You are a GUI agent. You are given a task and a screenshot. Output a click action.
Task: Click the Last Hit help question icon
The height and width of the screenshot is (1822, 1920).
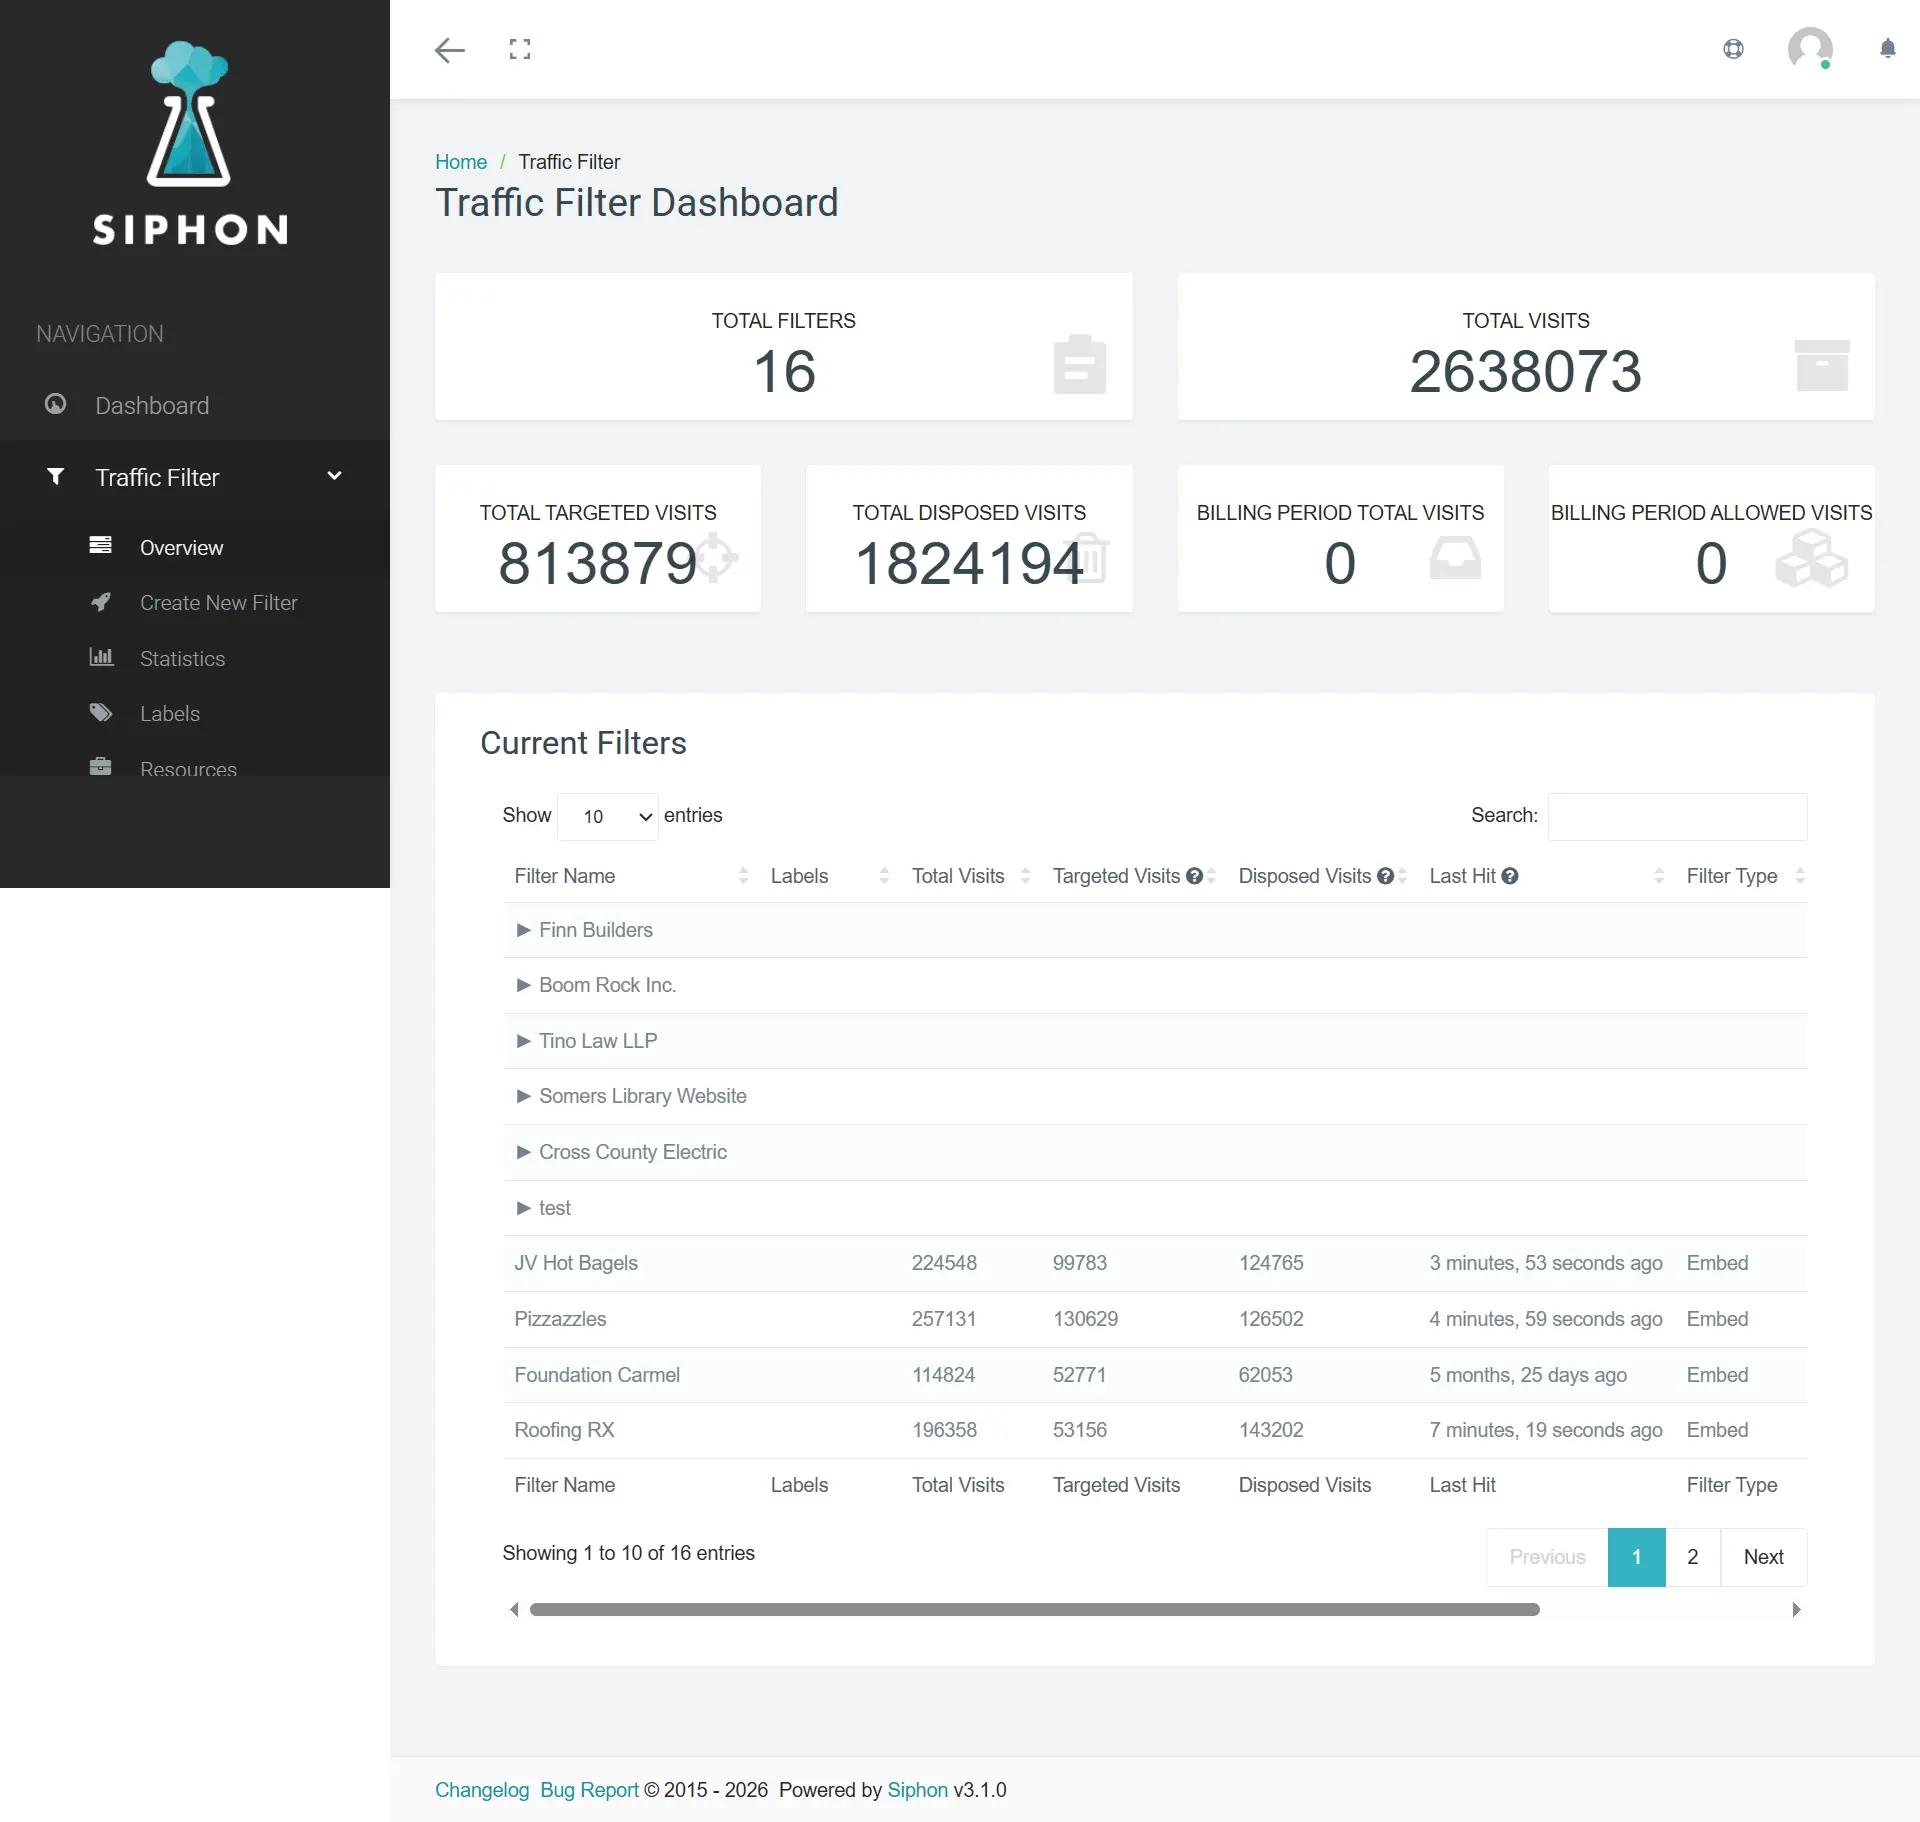pos(1510,876)
